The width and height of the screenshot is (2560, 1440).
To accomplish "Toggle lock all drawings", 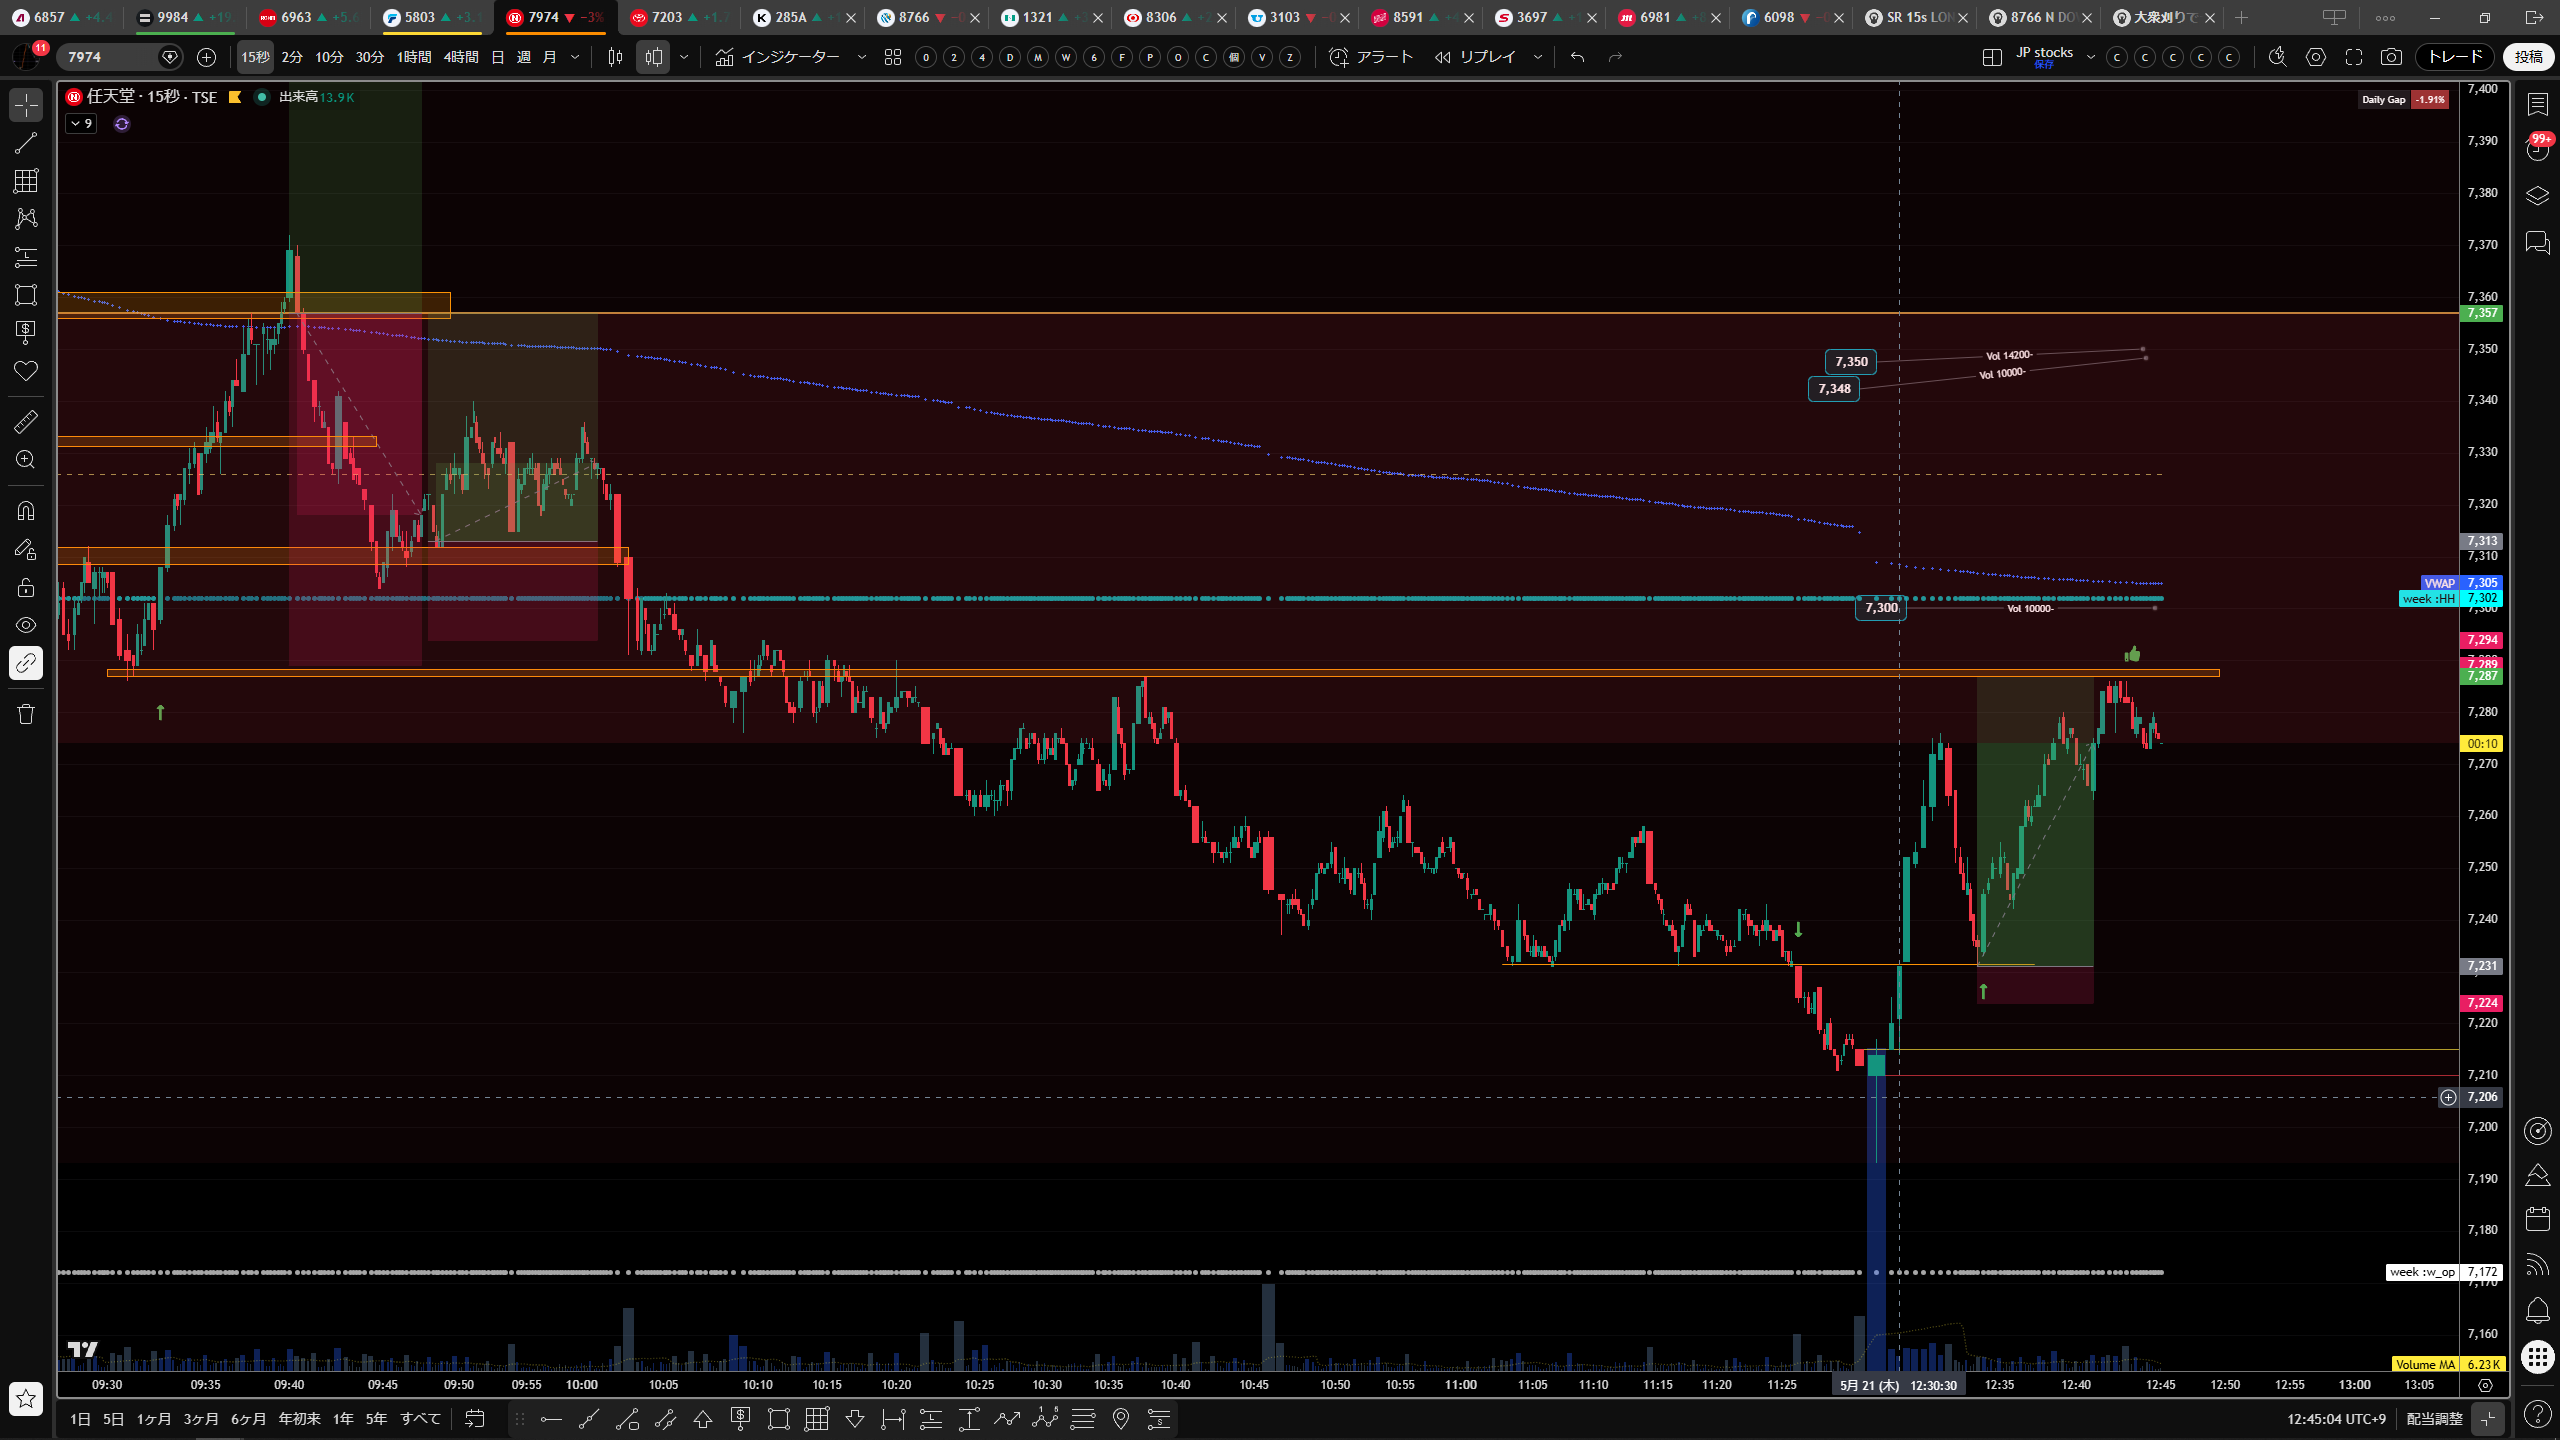I will tap(26, 587).
